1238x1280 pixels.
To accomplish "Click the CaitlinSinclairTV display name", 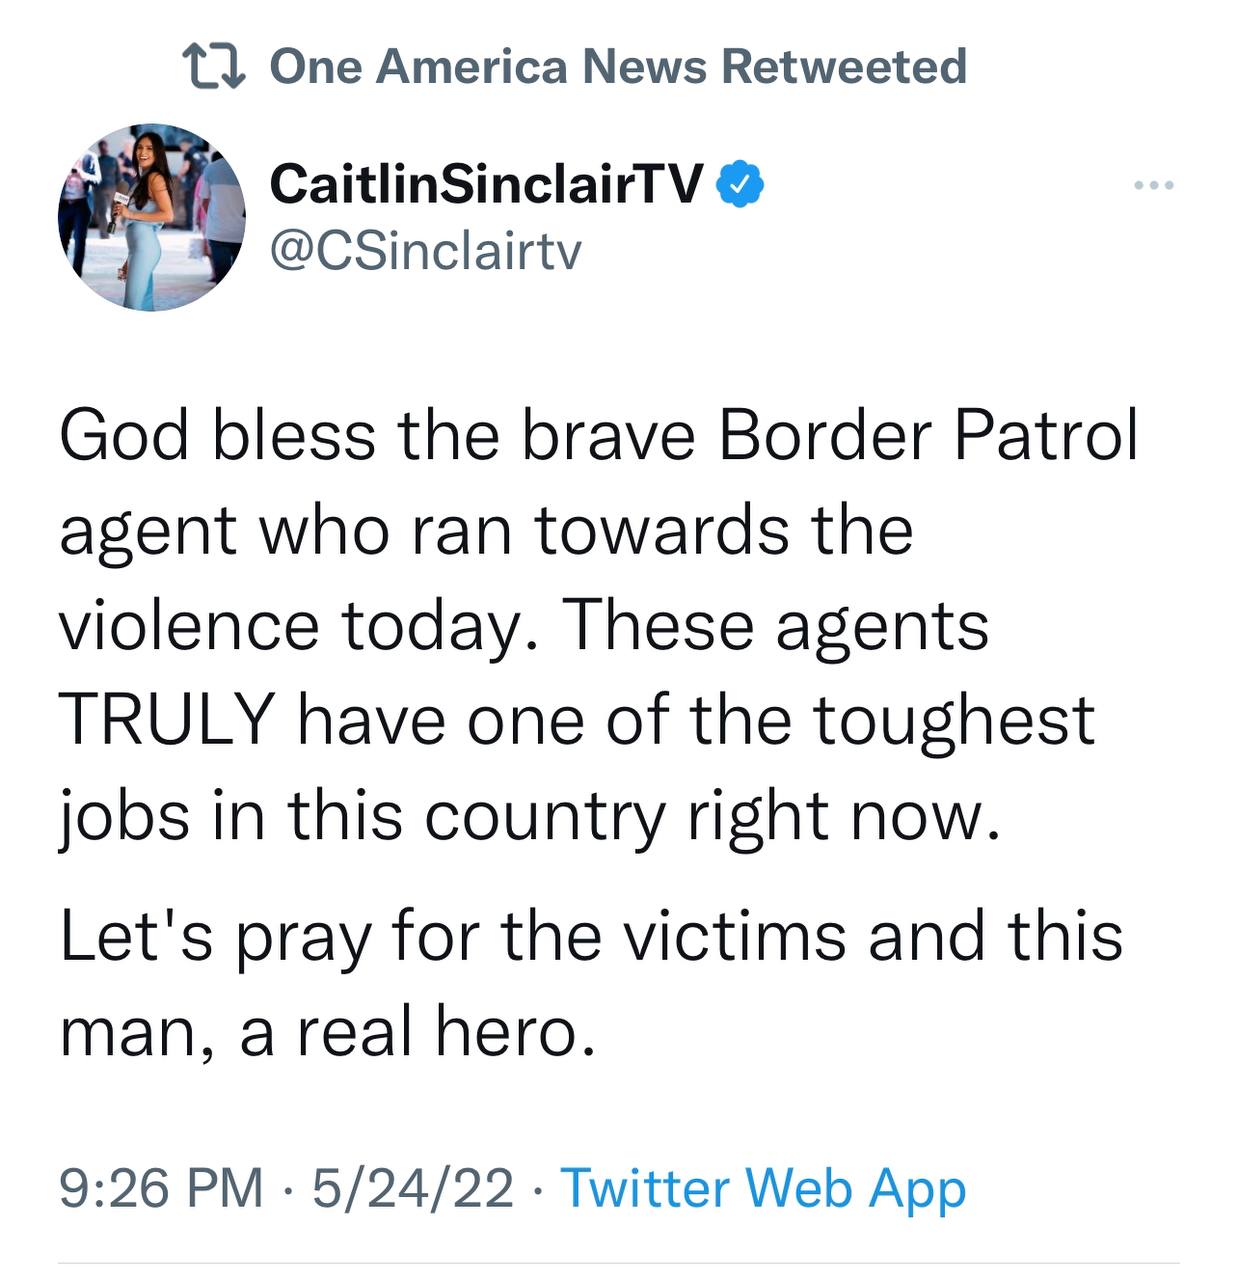I will [486, 184].
